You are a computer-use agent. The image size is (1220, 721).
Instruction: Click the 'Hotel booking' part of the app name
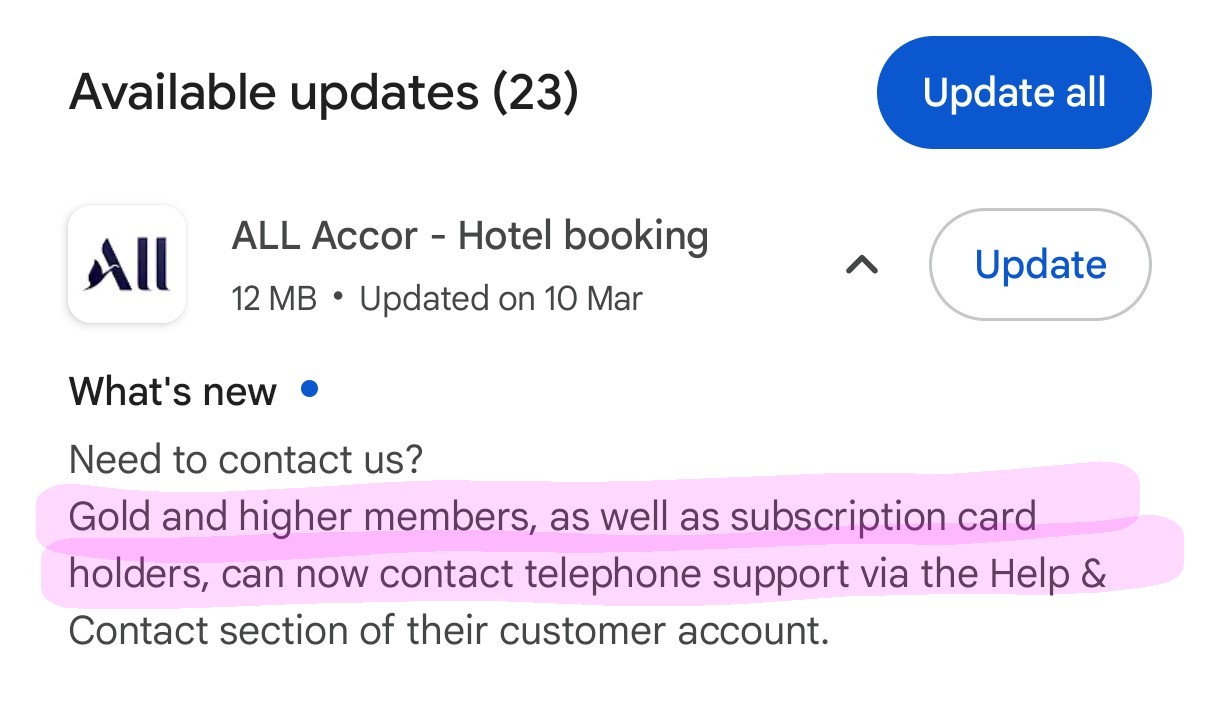(x=583, y=237)
